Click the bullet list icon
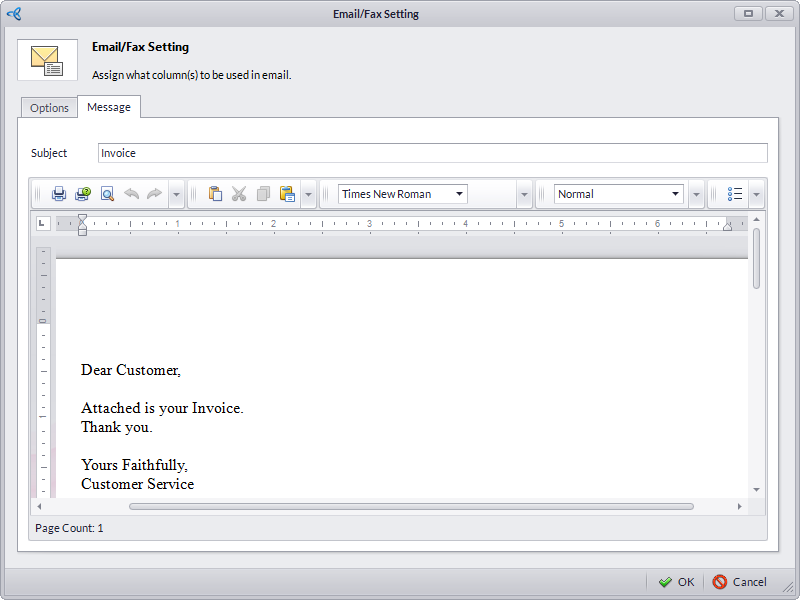Screen dimensions: 800x600 (735, 194)
